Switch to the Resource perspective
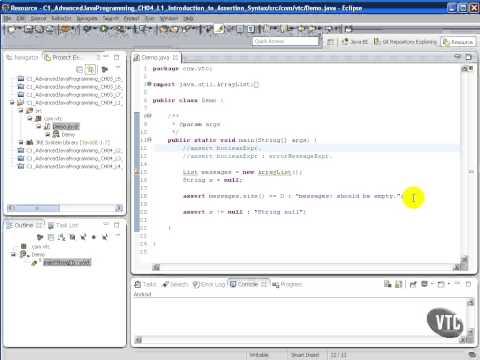 (x=458, y=42)
